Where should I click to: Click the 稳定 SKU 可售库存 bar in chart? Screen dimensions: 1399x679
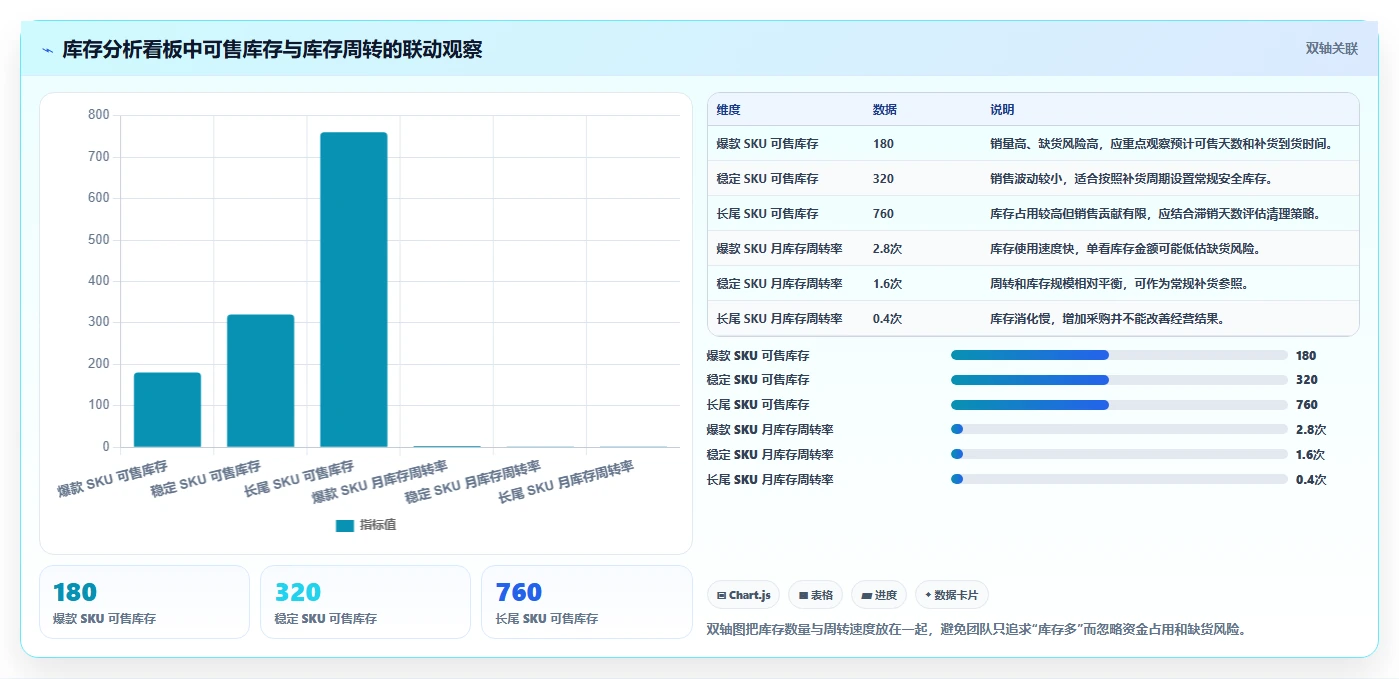[x=260, y=381]
